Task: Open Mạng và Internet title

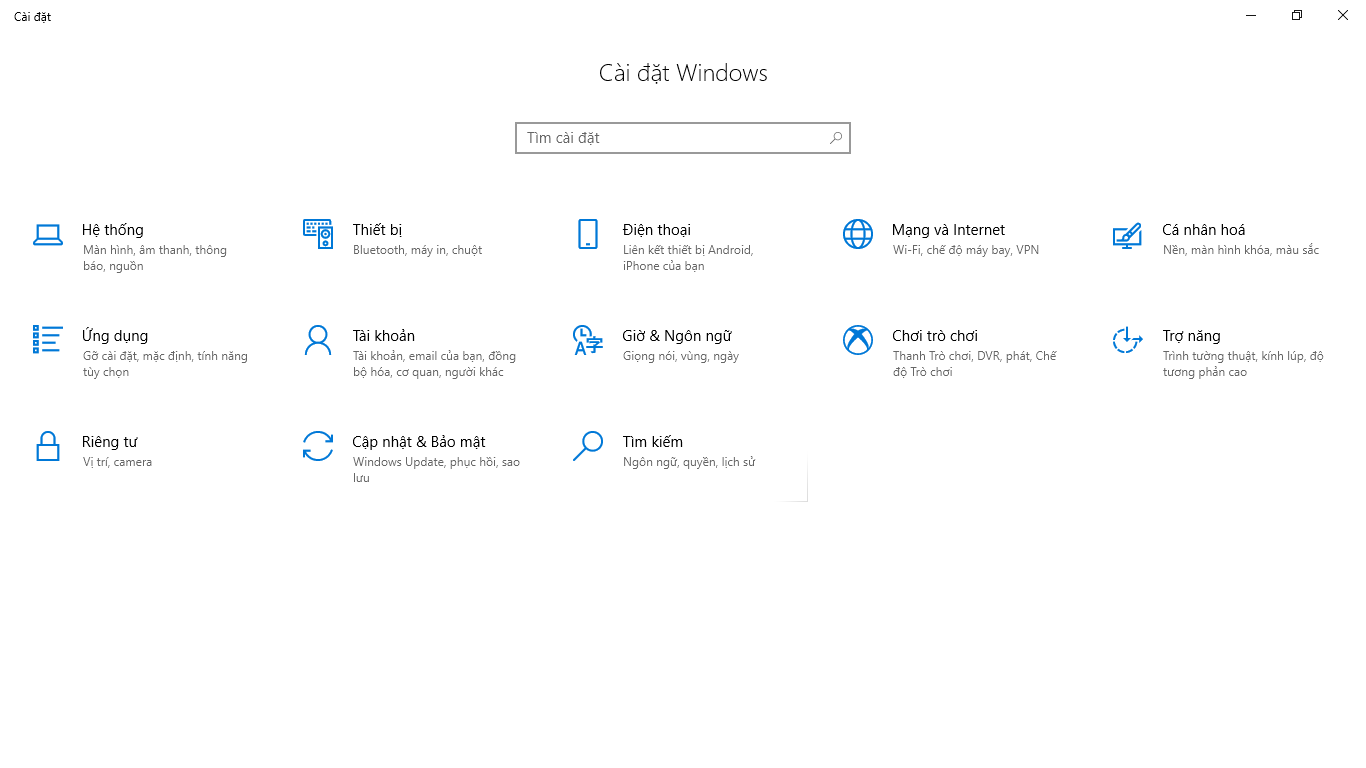Action: click(x=948, y=230)
